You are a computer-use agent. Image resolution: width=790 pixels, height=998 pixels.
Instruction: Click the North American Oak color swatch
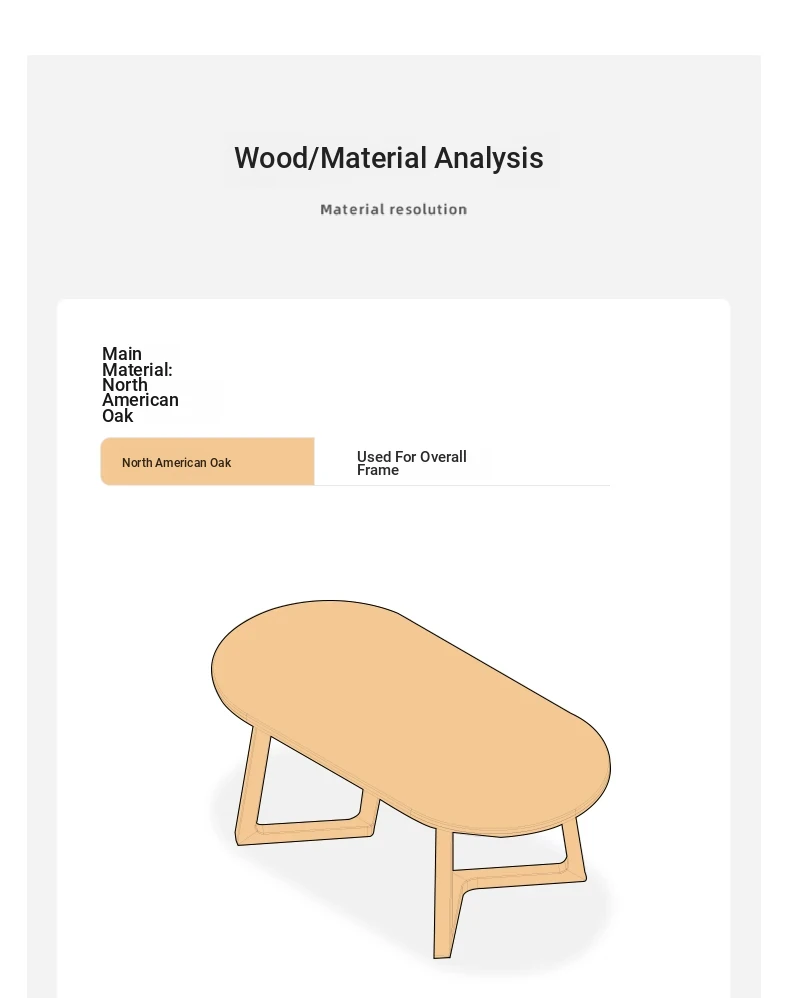[208, 461]
